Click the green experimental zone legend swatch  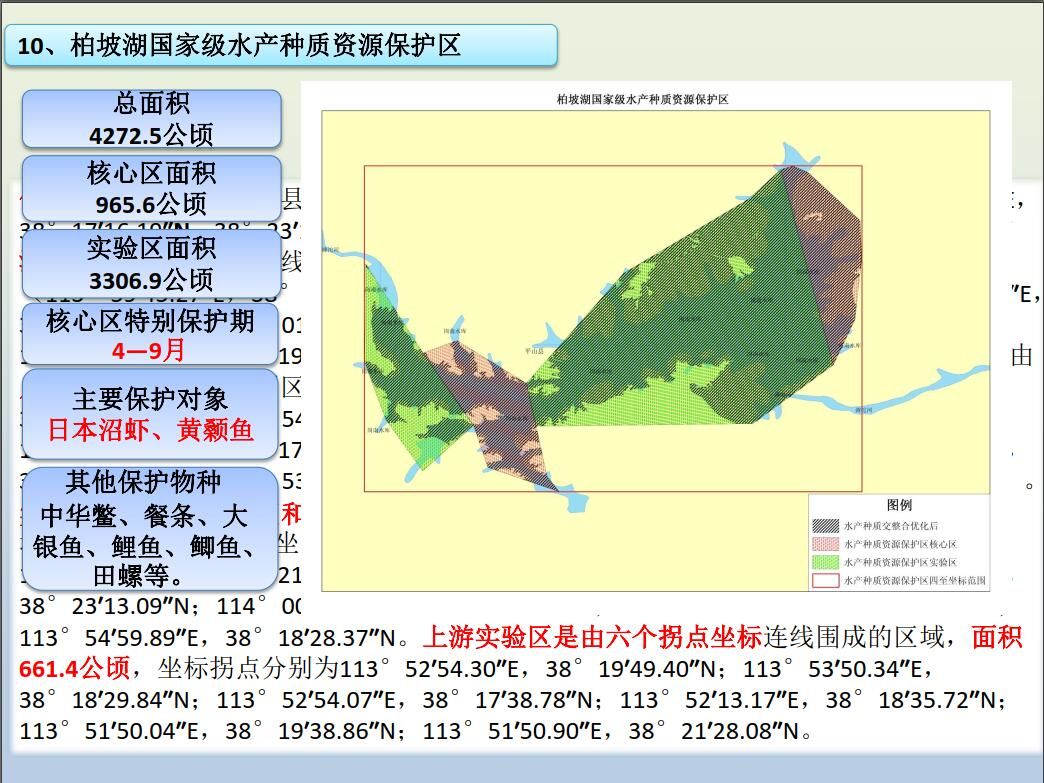point(826,562)
